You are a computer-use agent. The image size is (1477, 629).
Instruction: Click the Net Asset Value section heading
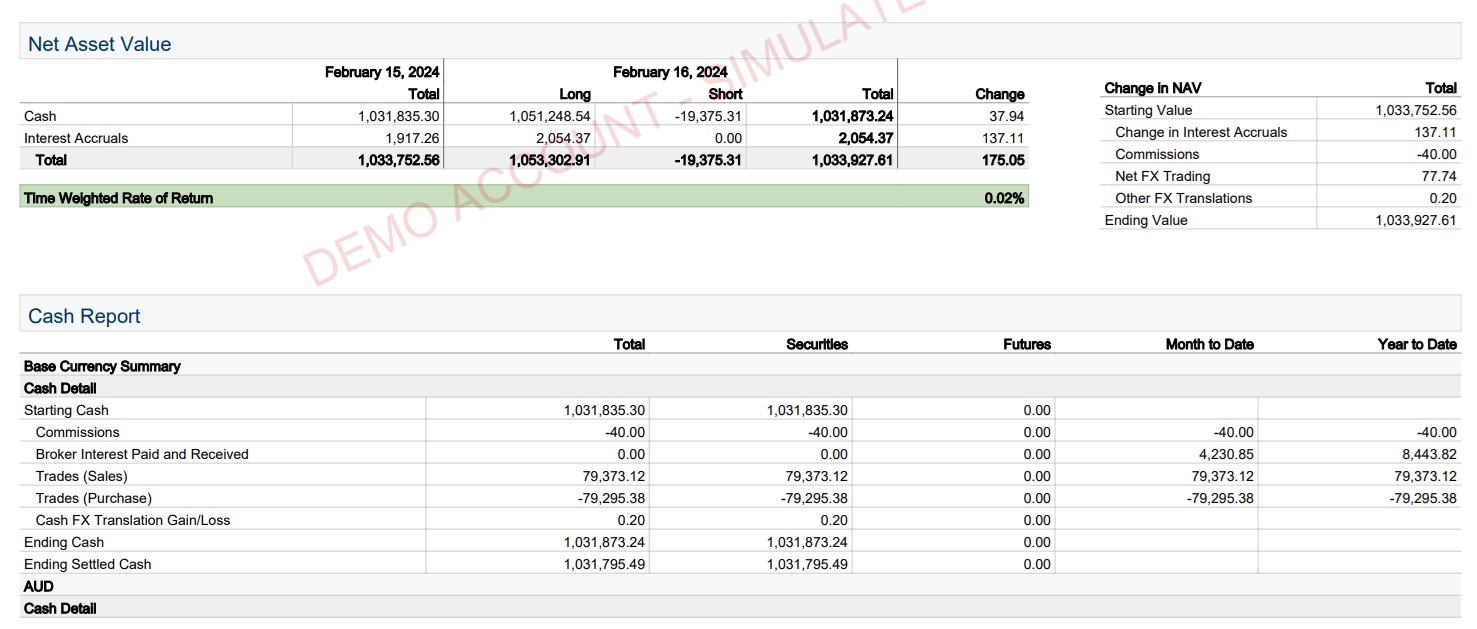pos(99,44)
